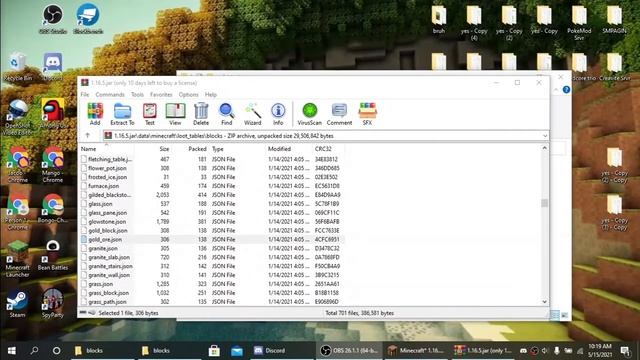Viewport: 640px width, 360px height.
Task: Select grass_path.json file row
Action: pyautogui.click(x=211, y=302)
